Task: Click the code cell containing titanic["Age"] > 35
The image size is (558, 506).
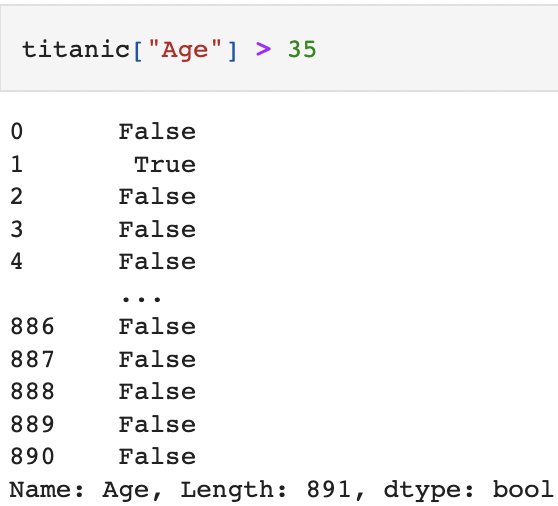Action: coord(279,49)
